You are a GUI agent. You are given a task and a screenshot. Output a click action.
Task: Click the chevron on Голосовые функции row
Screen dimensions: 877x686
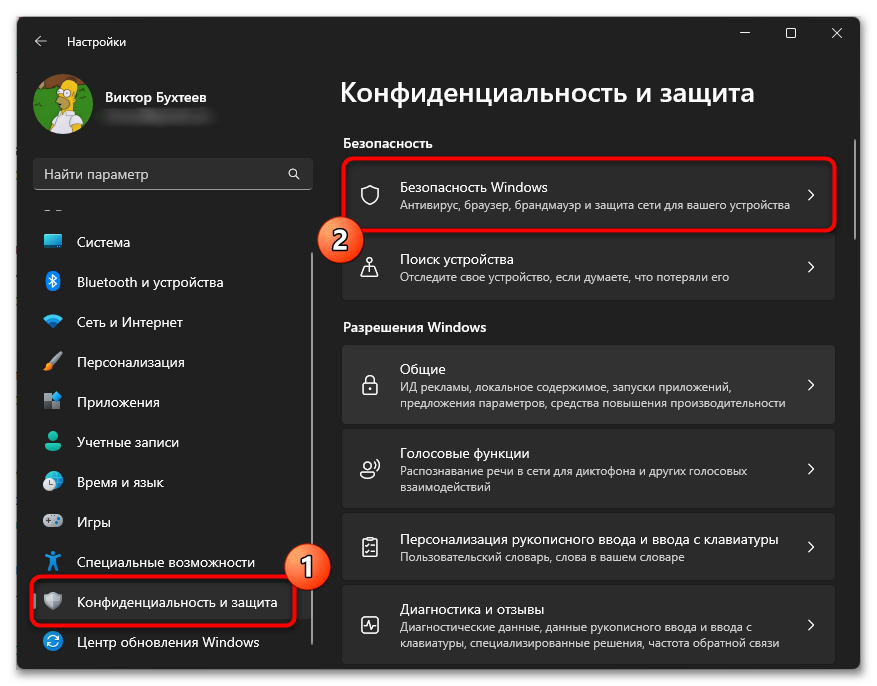(811, 469)
